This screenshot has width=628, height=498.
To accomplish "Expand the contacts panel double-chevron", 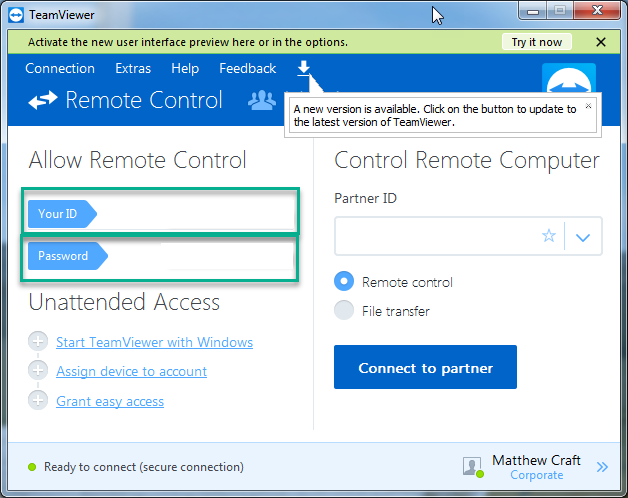I will tap(602, 467).
